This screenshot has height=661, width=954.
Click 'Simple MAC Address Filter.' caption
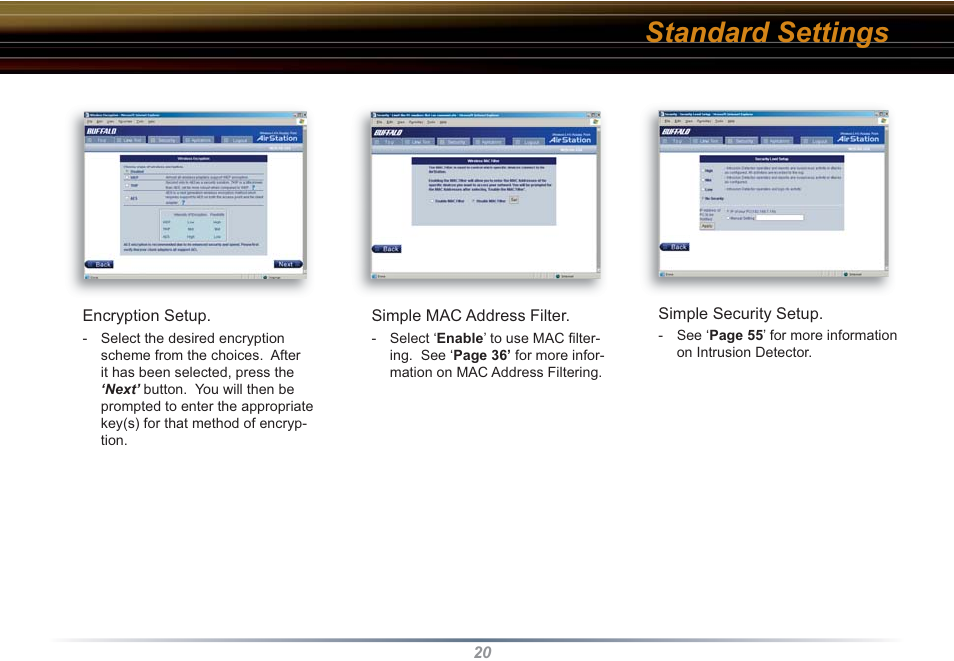(470, 316)
